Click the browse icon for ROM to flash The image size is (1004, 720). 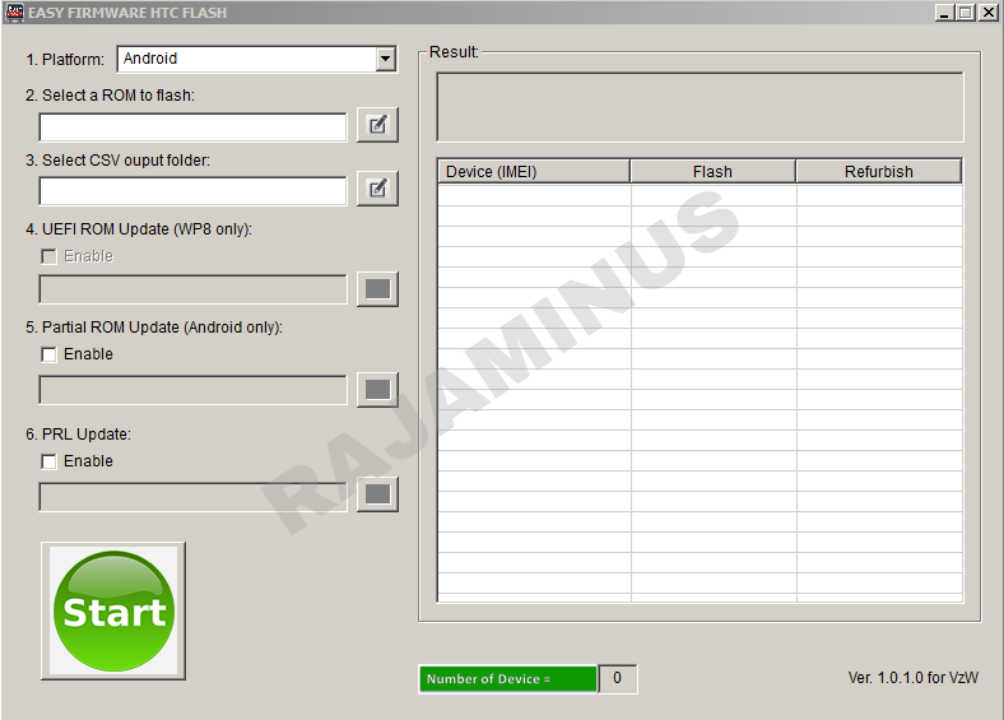tap(377, 125)
